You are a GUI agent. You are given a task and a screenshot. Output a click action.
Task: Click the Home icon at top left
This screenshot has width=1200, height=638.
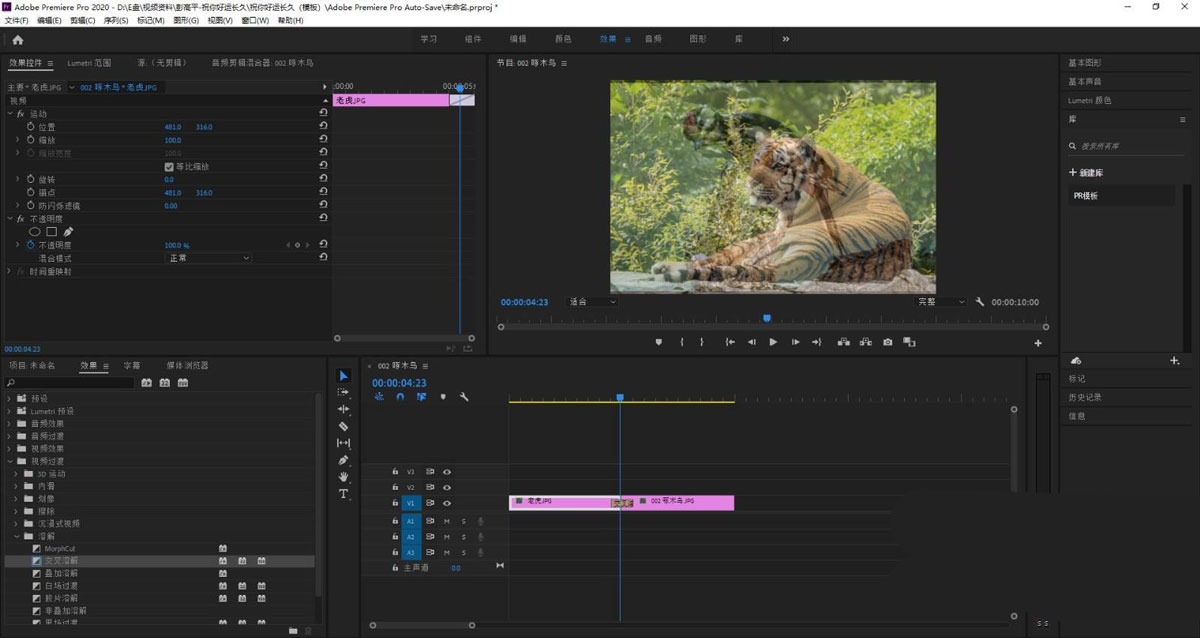pyautogui.click(x=17, y=40)
